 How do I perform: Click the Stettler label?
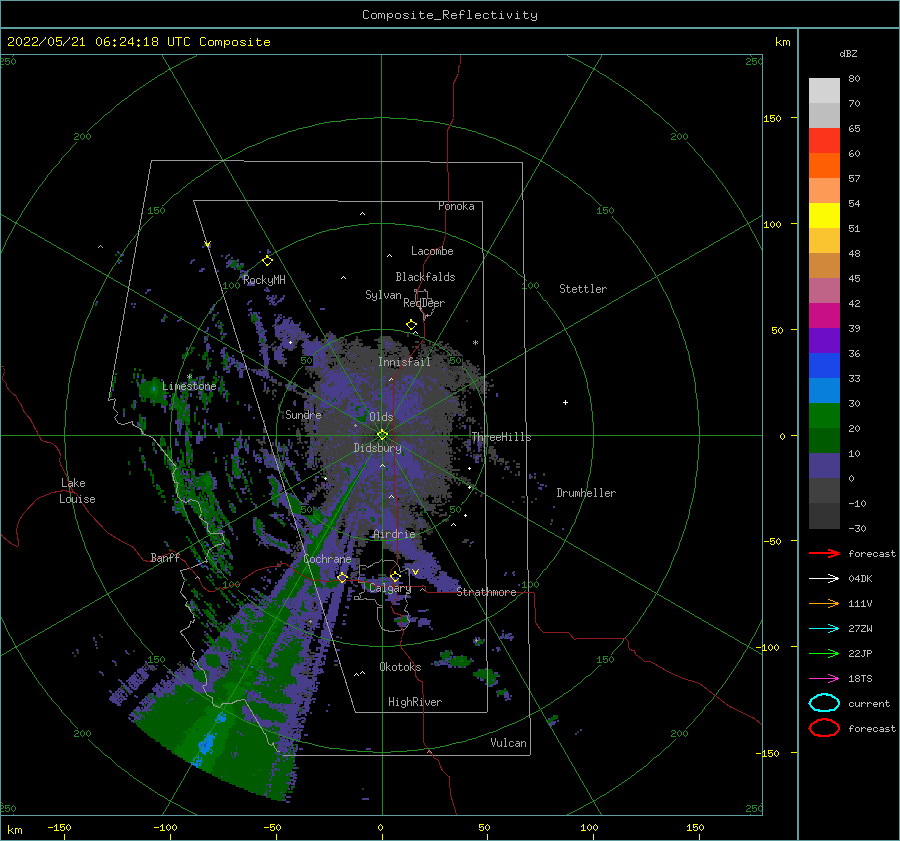[x=583, y=289]
